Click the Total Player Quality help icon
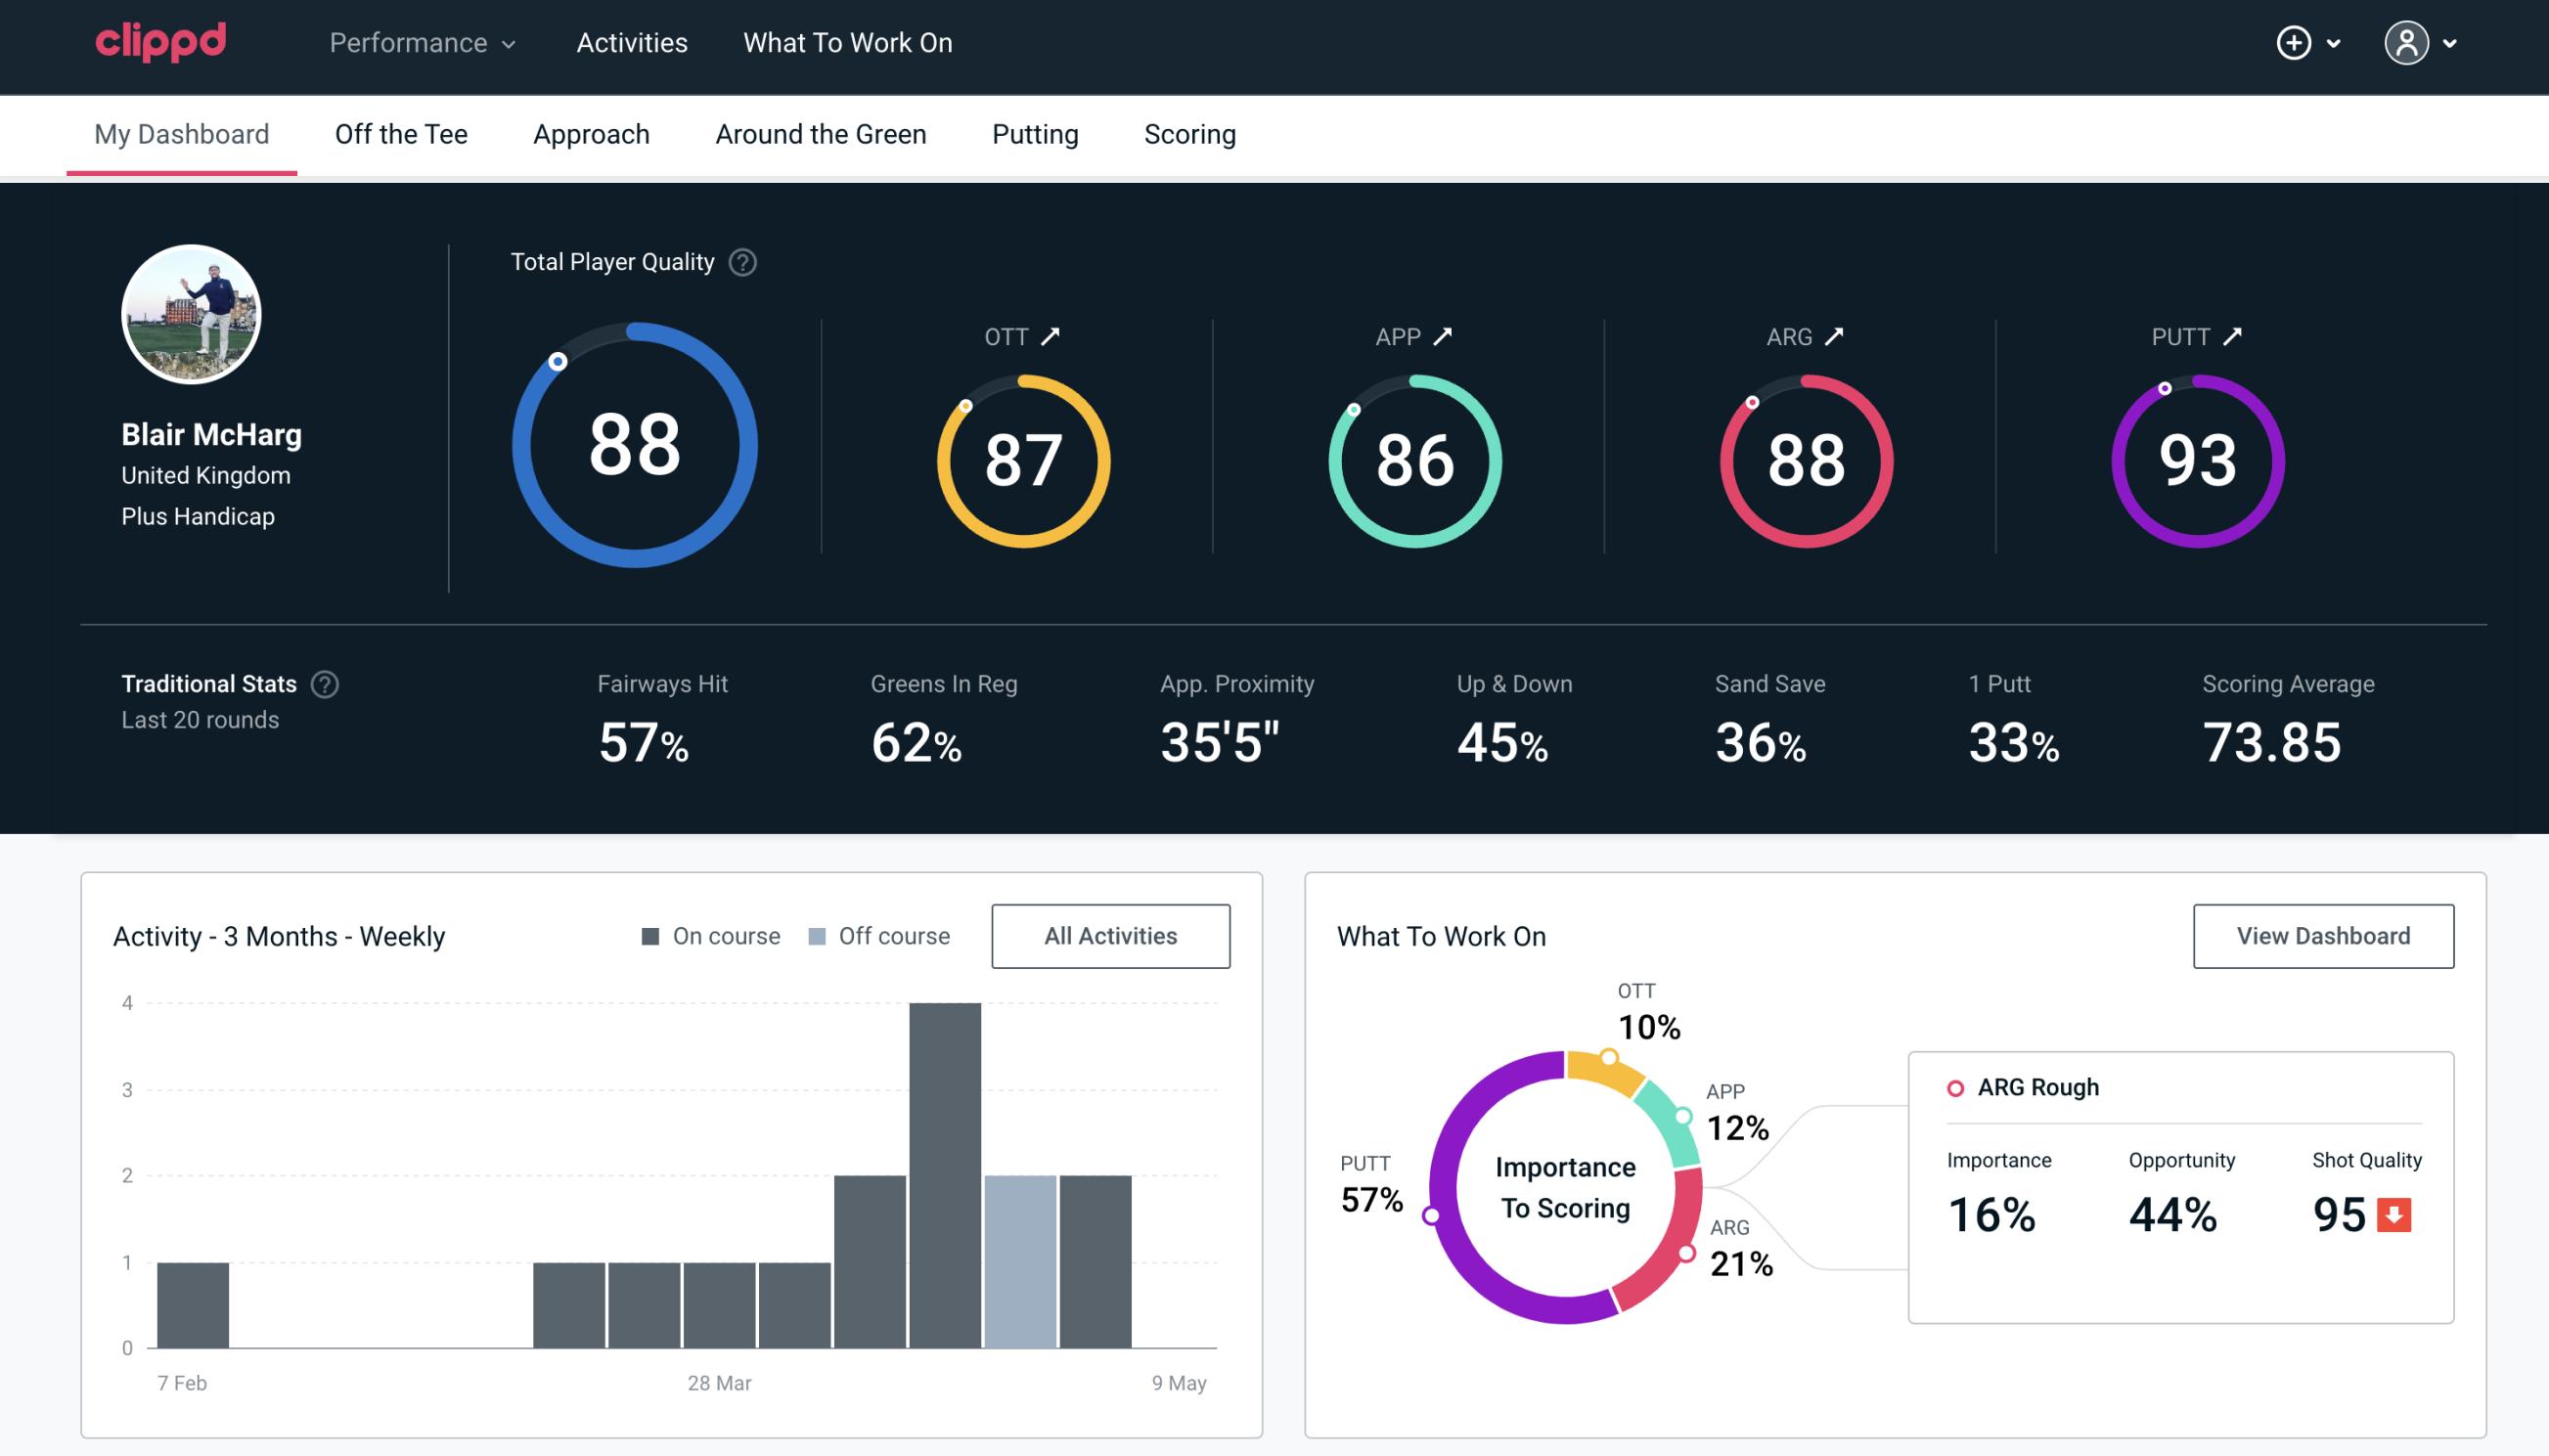 [x=740, y=261]
